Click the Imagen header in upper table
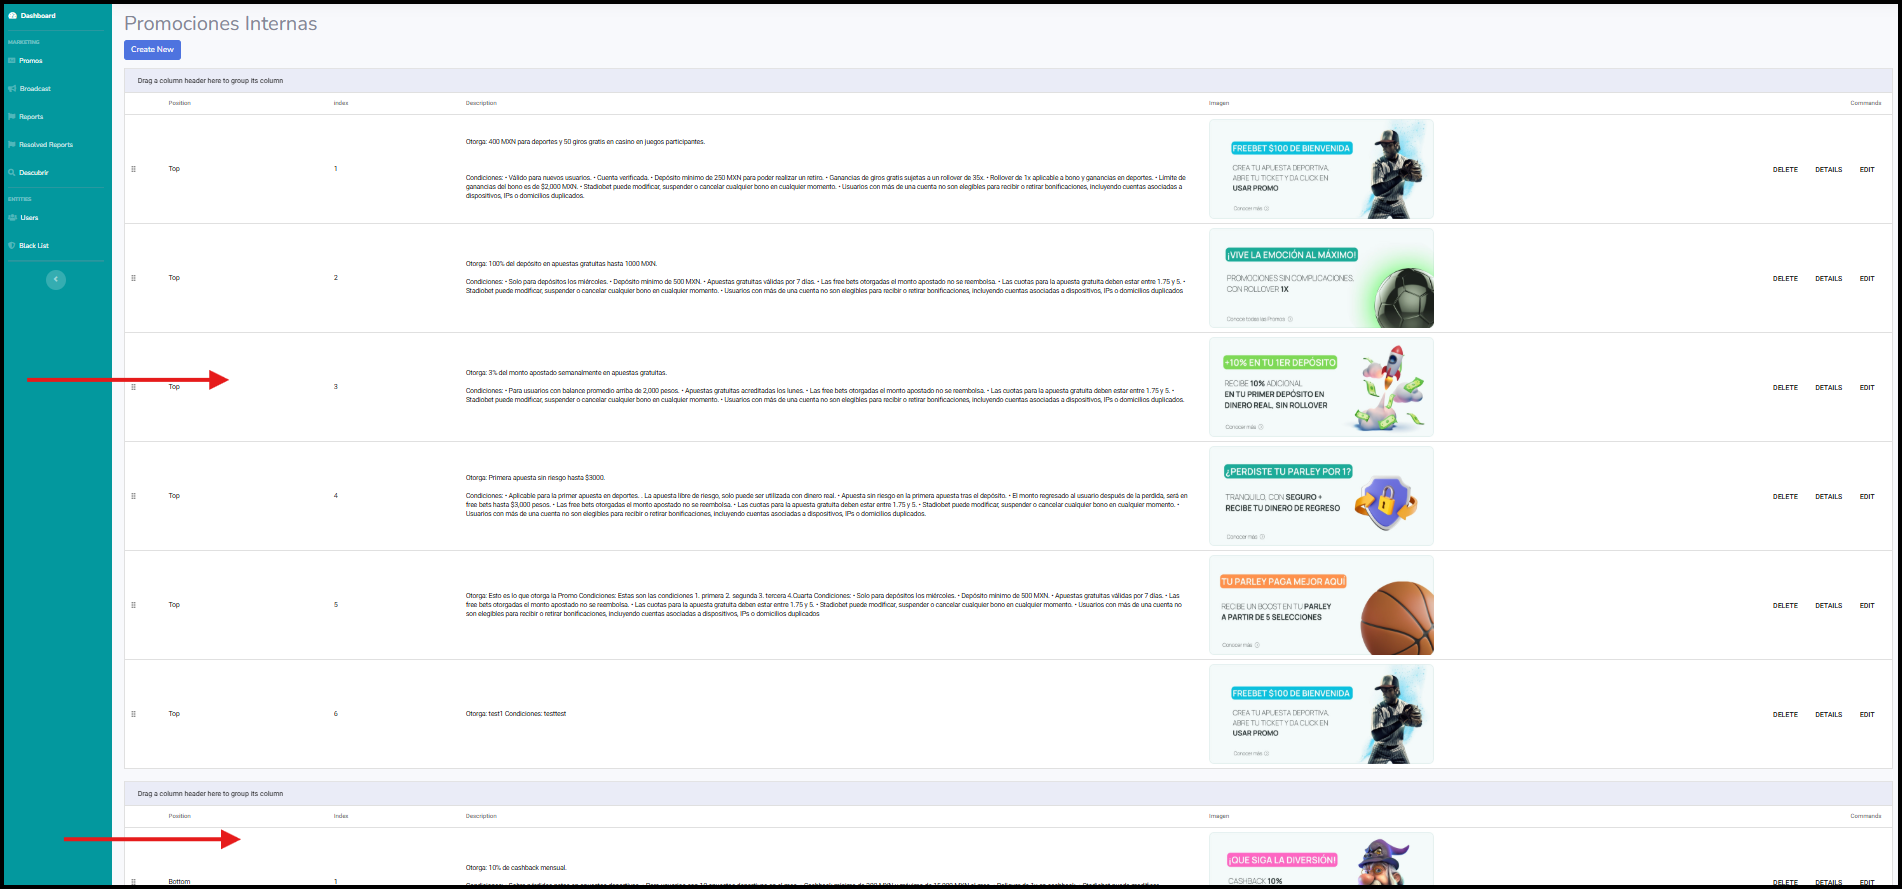Viewport: 1902px width, 889px height. [1219, 103]
